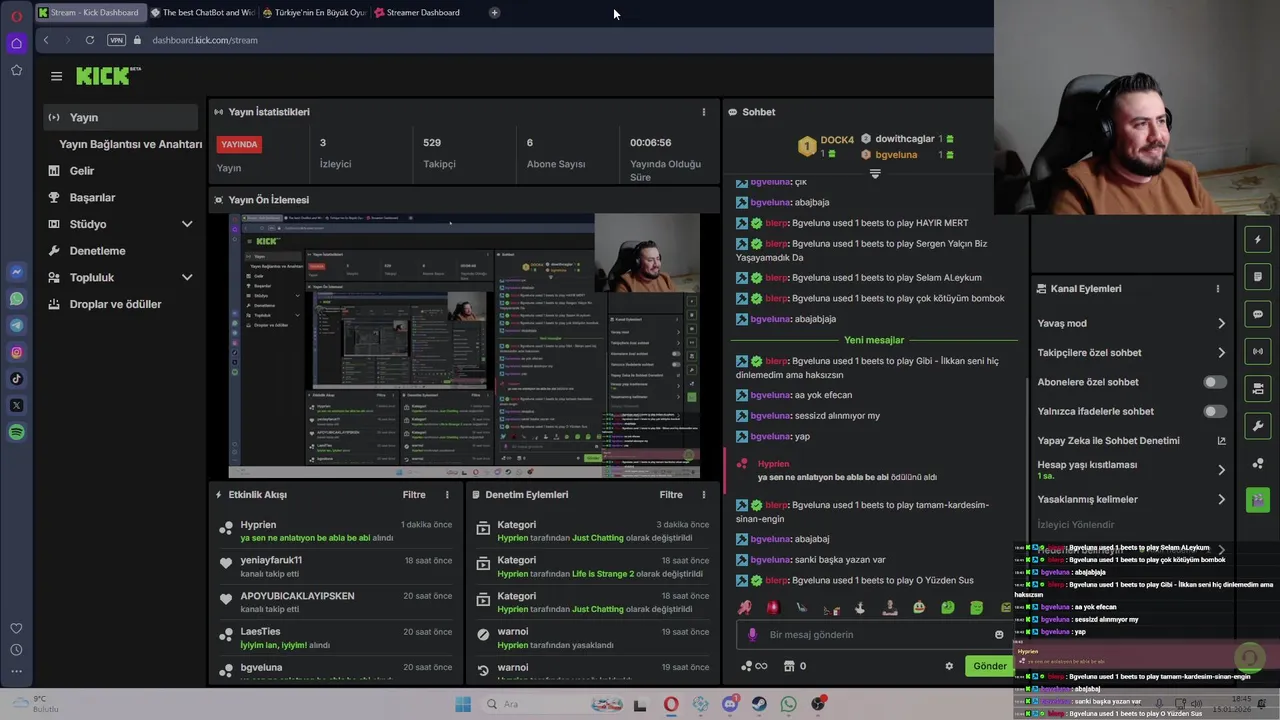Click the shop icon below chat input
Viewport: 1280px width, 720px height.
(x=789, y=666)
